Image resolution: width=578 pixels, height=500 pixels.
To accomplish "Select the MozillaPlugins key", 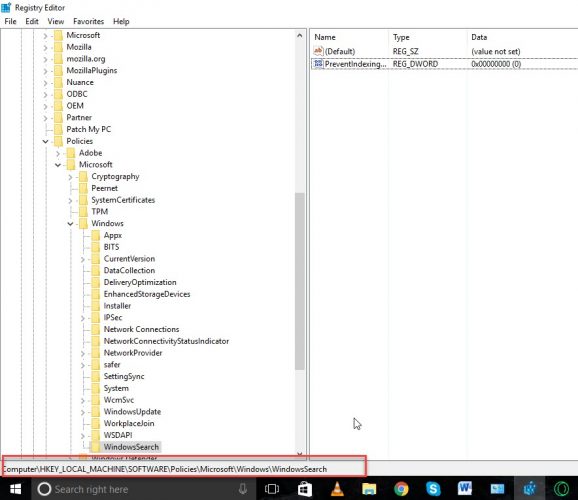I will pos(91,70).
